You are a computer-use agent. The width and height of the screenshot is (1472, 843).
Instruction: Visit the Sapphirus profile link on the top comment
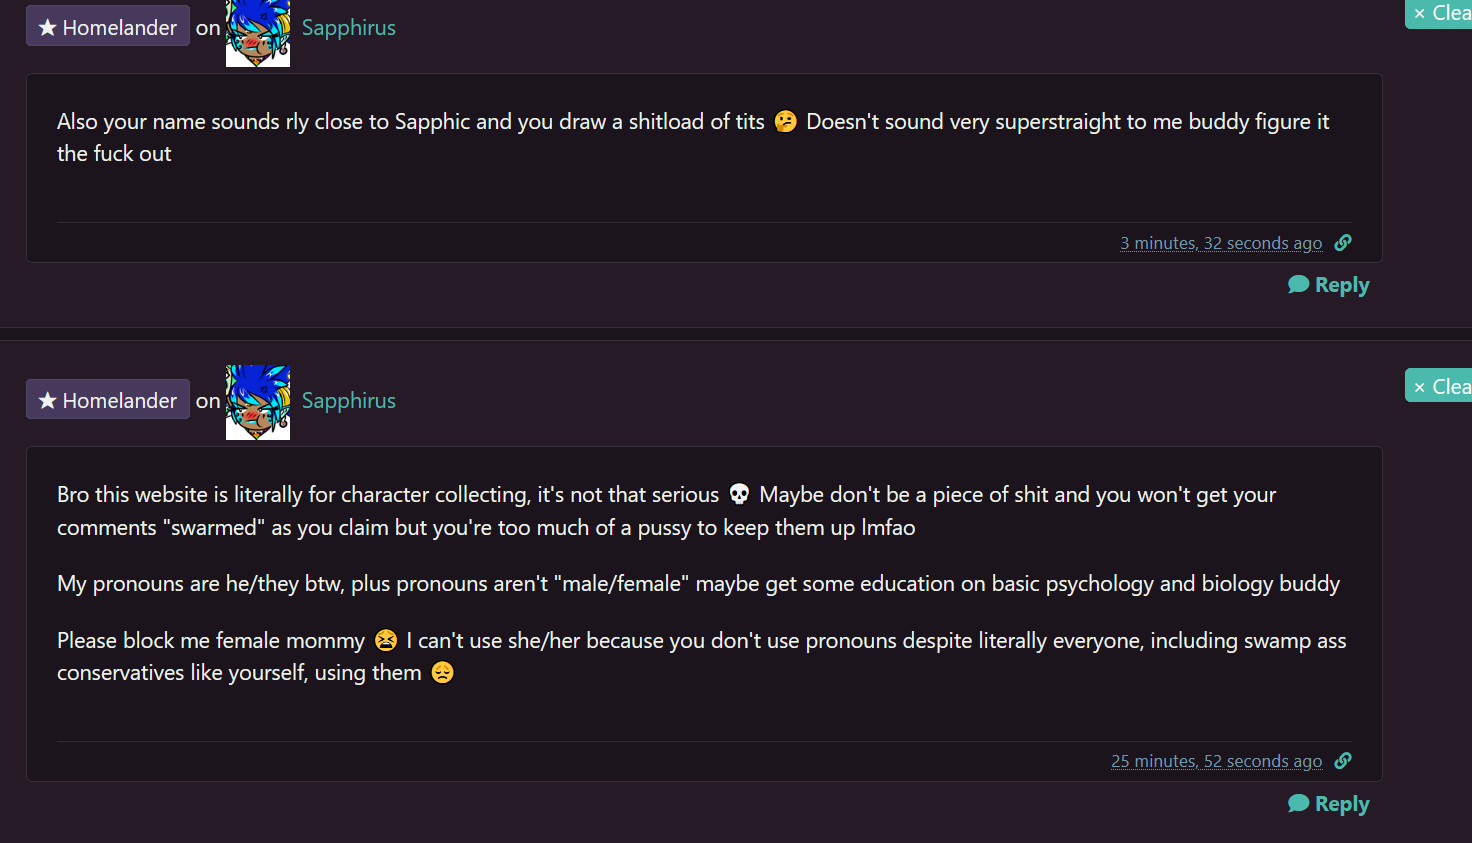(349, 28)
